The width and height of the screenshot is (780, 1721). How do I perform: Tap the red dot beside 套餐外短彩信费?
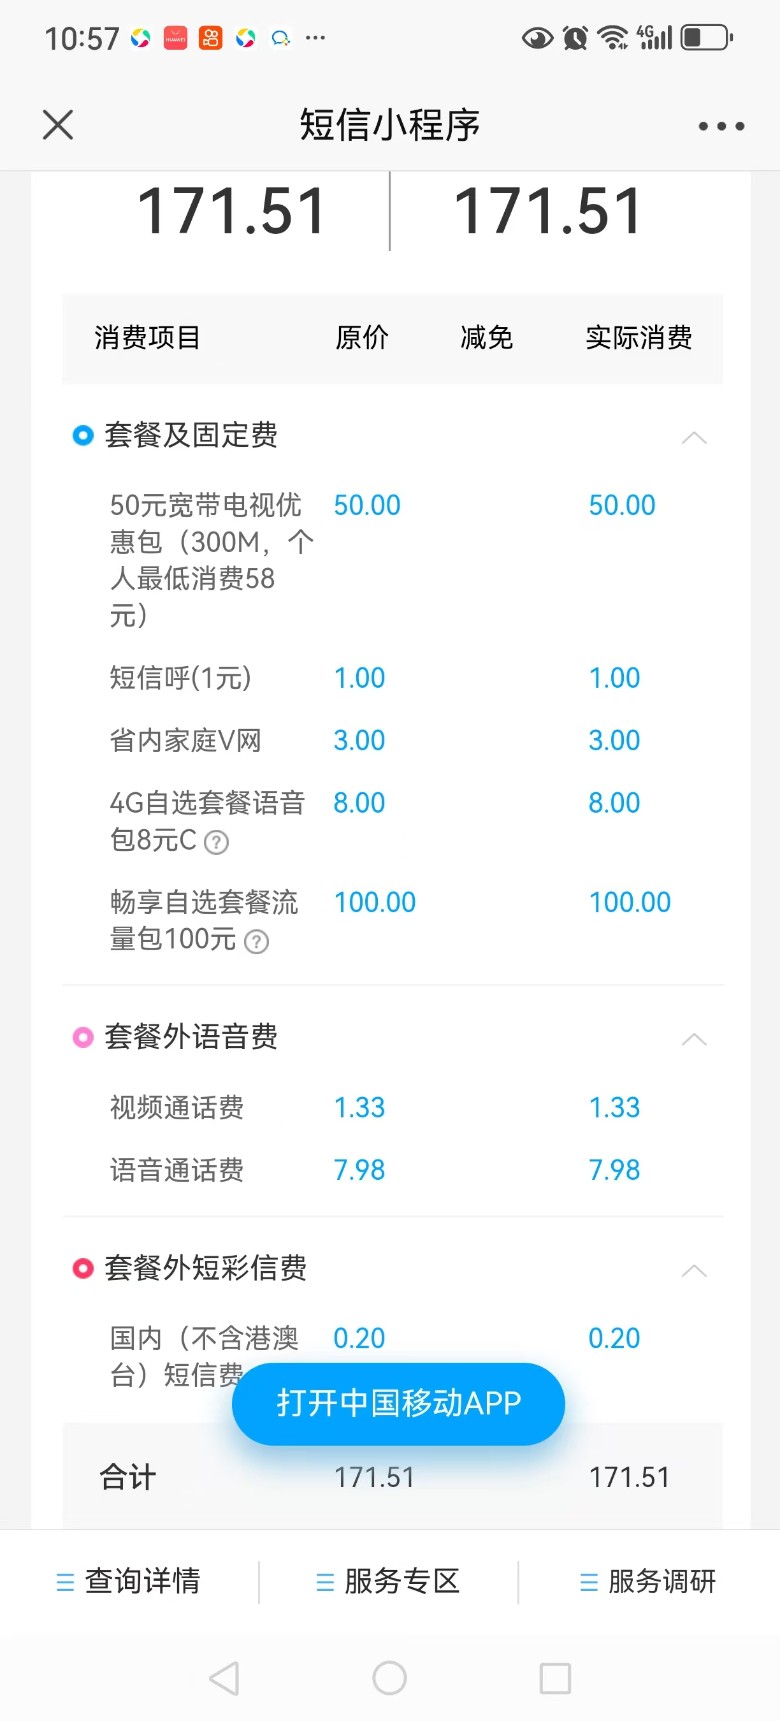83,1269
